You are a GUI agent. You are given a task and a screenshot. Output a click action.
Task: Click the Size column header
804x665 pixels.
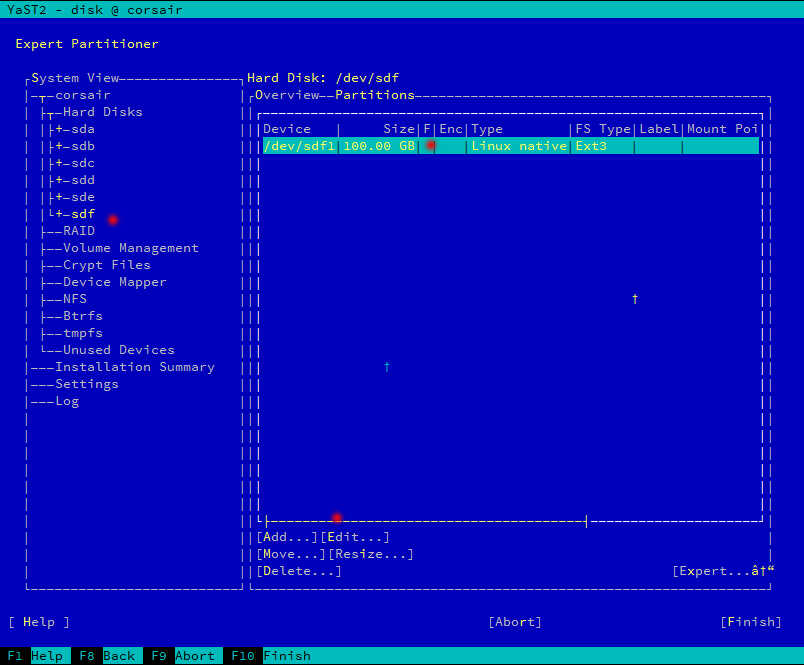pos(399,129)
